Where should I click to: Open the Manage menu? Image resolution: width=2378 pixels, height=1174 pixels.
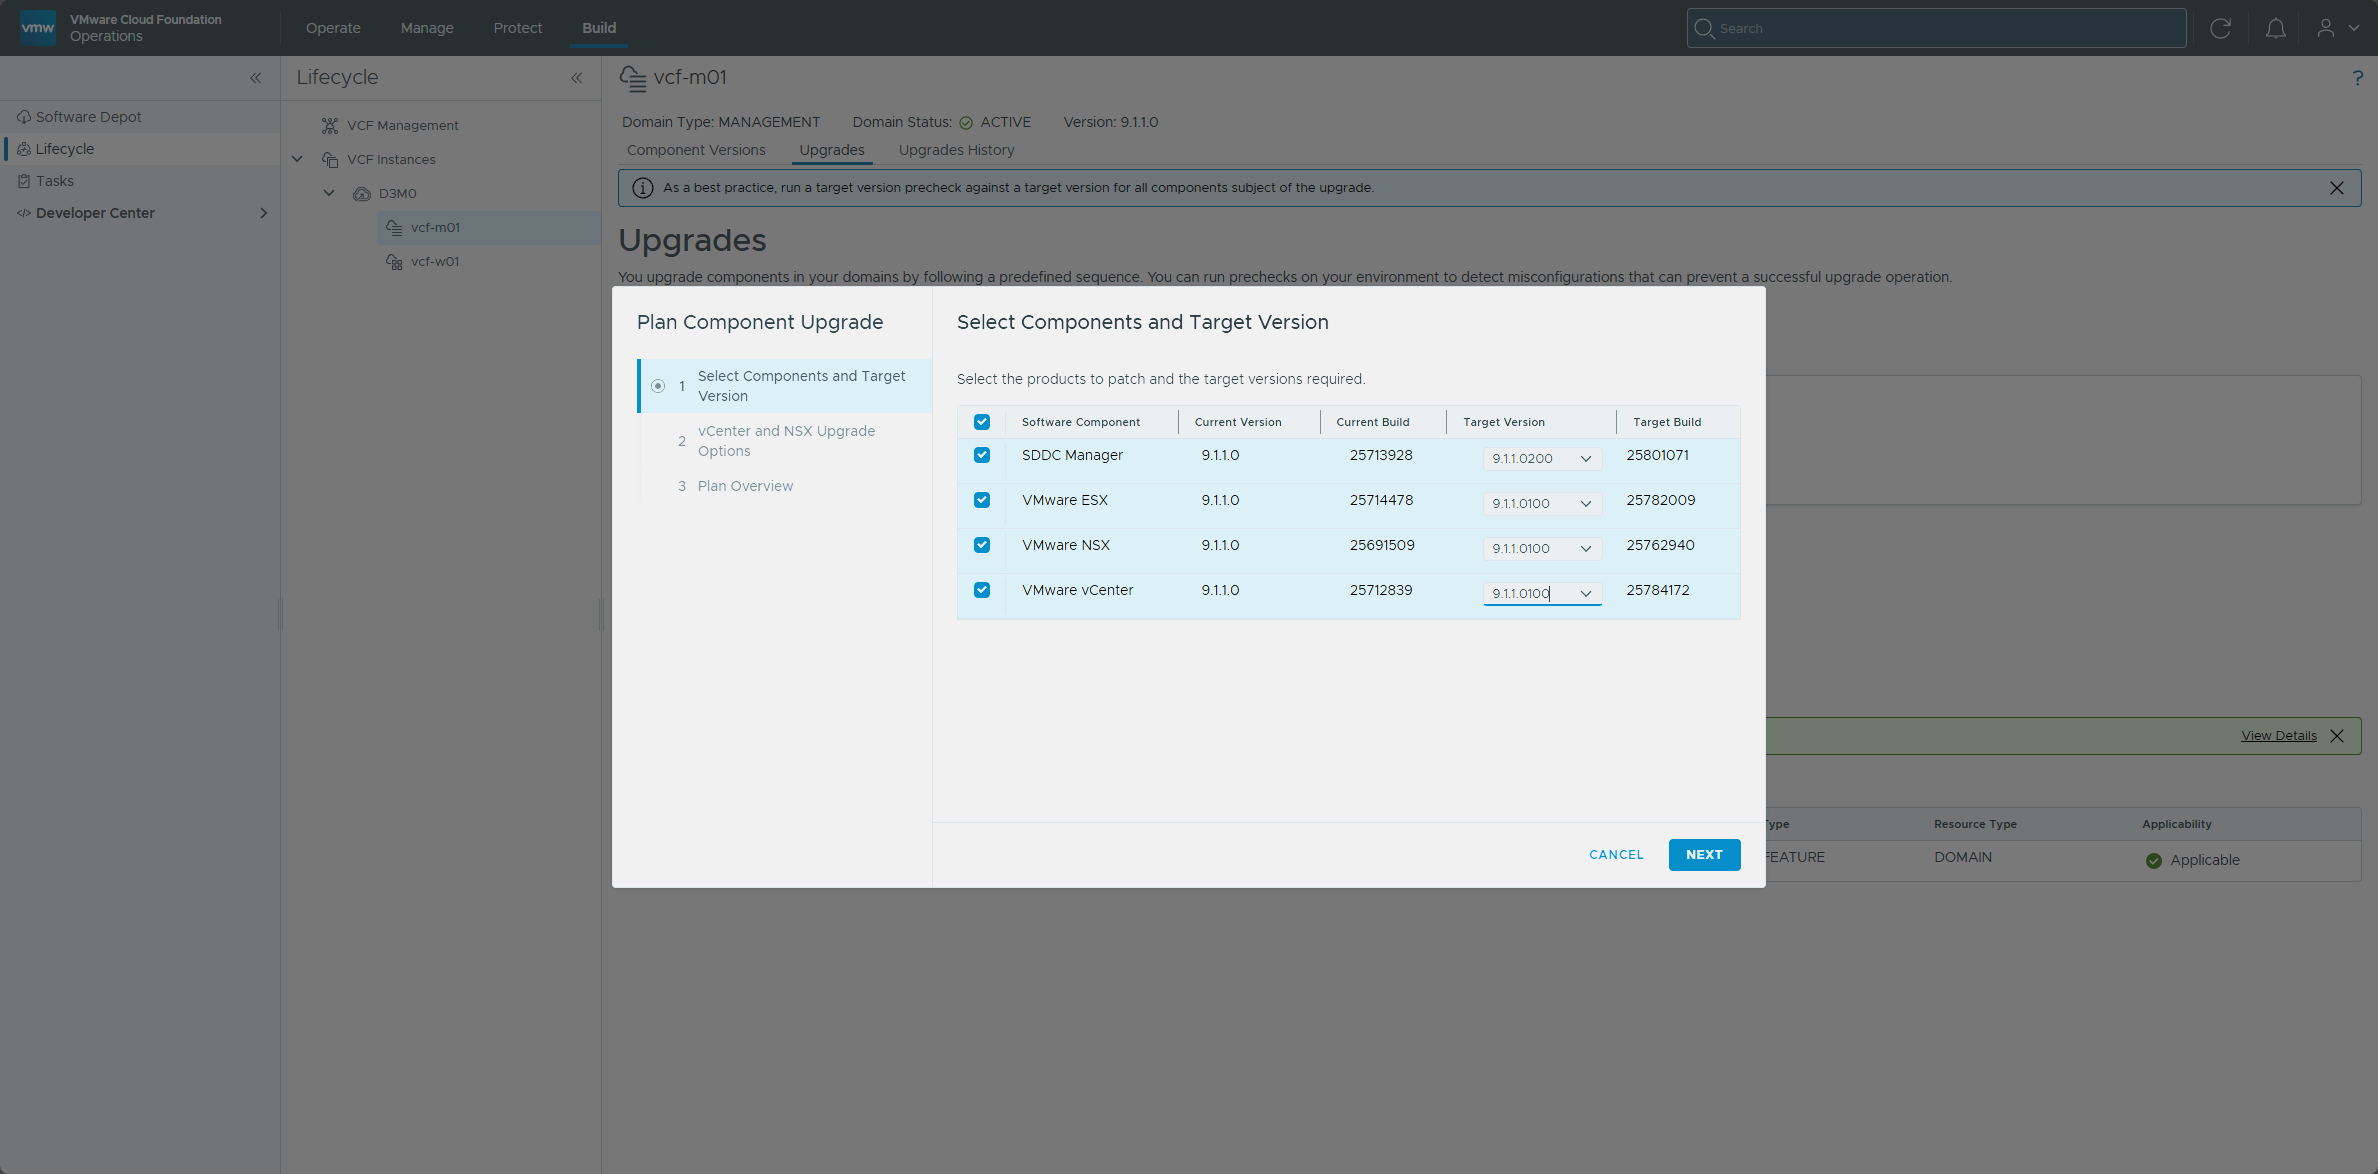[427, 28]
